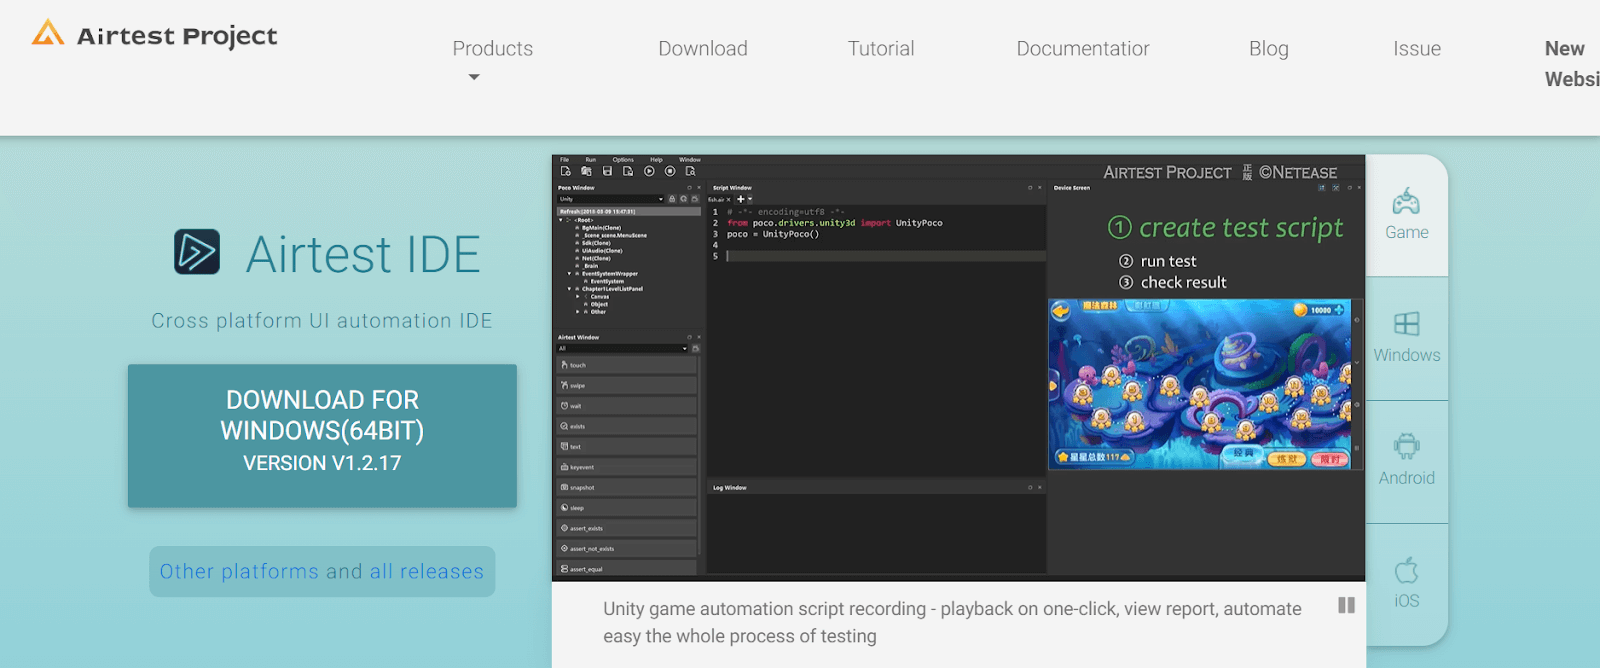Select the Windows platform tab

coord(1406,338)
